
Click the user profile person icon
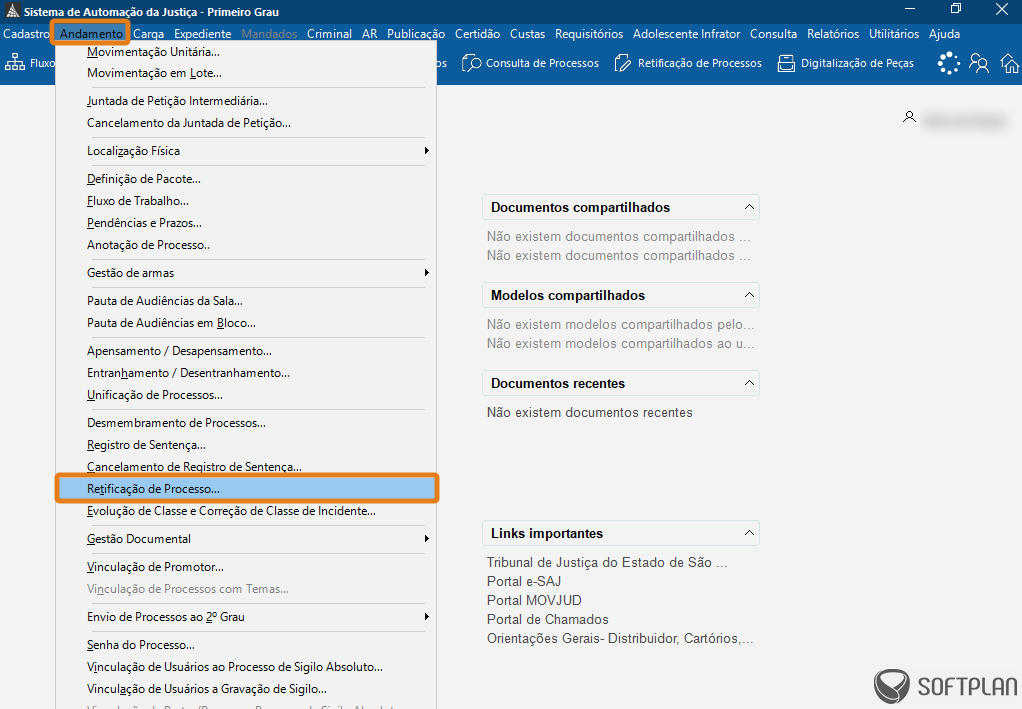coord(909,117)
